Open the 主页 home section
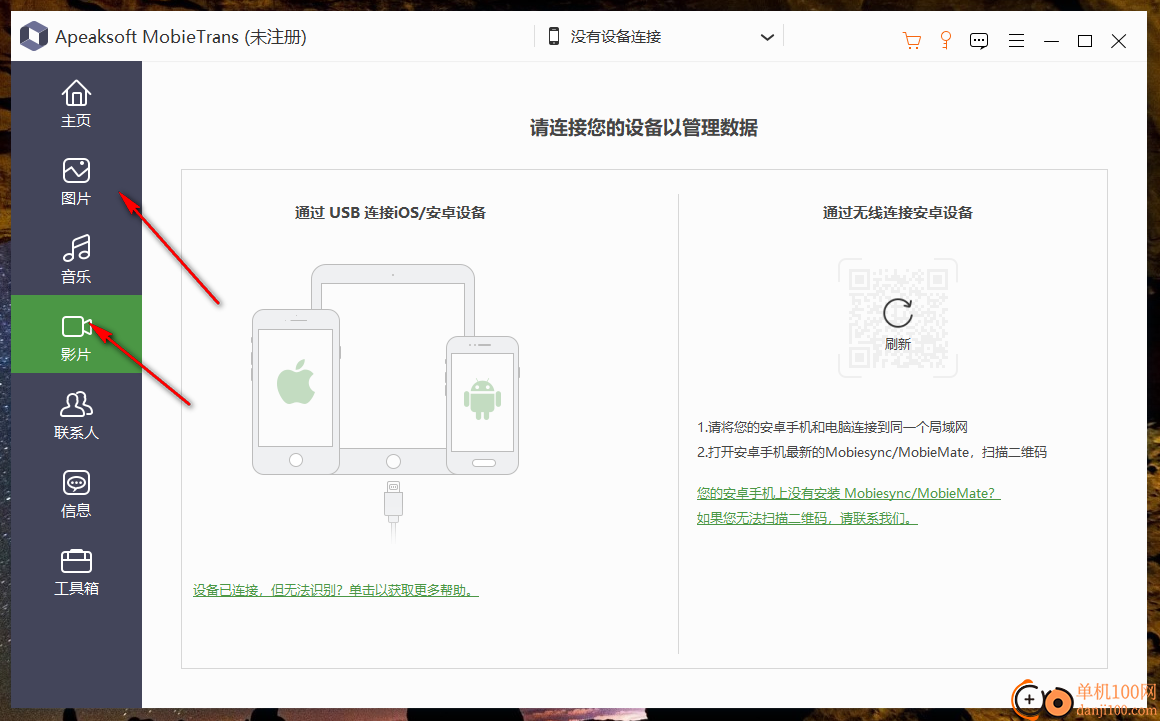Image resolution: width=1160 pixels, height=721 pixels. pyautogui.click(x=76, y=104)
